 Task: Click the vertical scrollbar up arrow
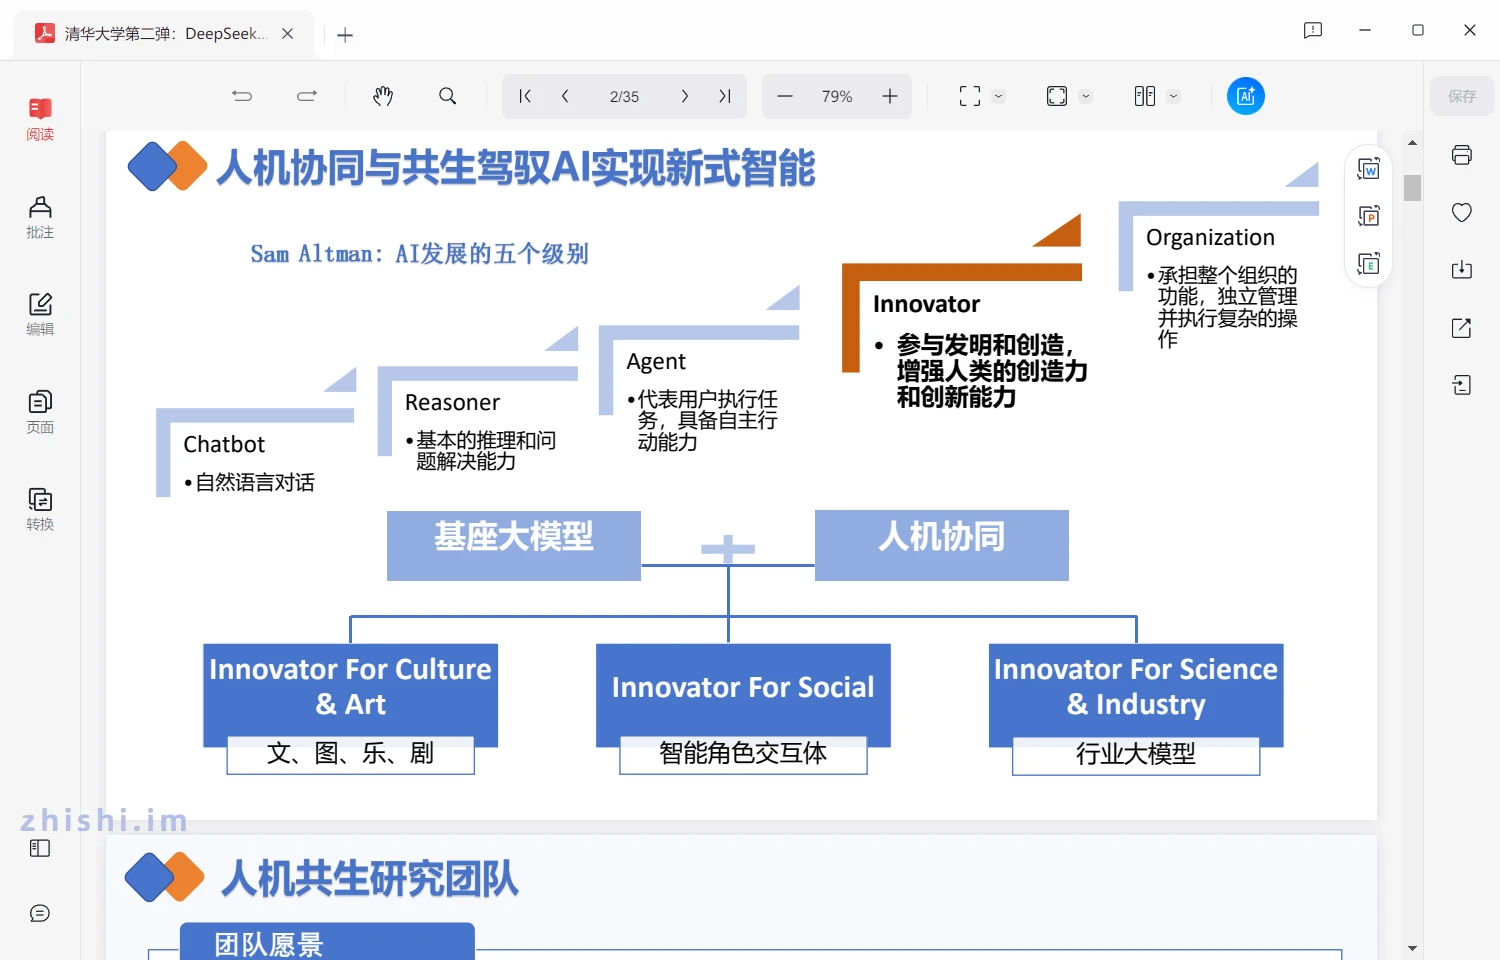click(x=1412, y=143)
